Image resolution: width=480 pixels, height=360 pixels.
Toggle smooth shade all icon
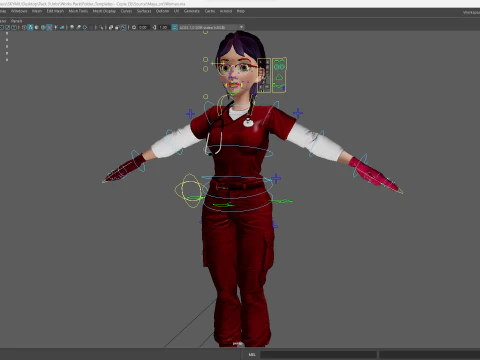click(30, 27)
